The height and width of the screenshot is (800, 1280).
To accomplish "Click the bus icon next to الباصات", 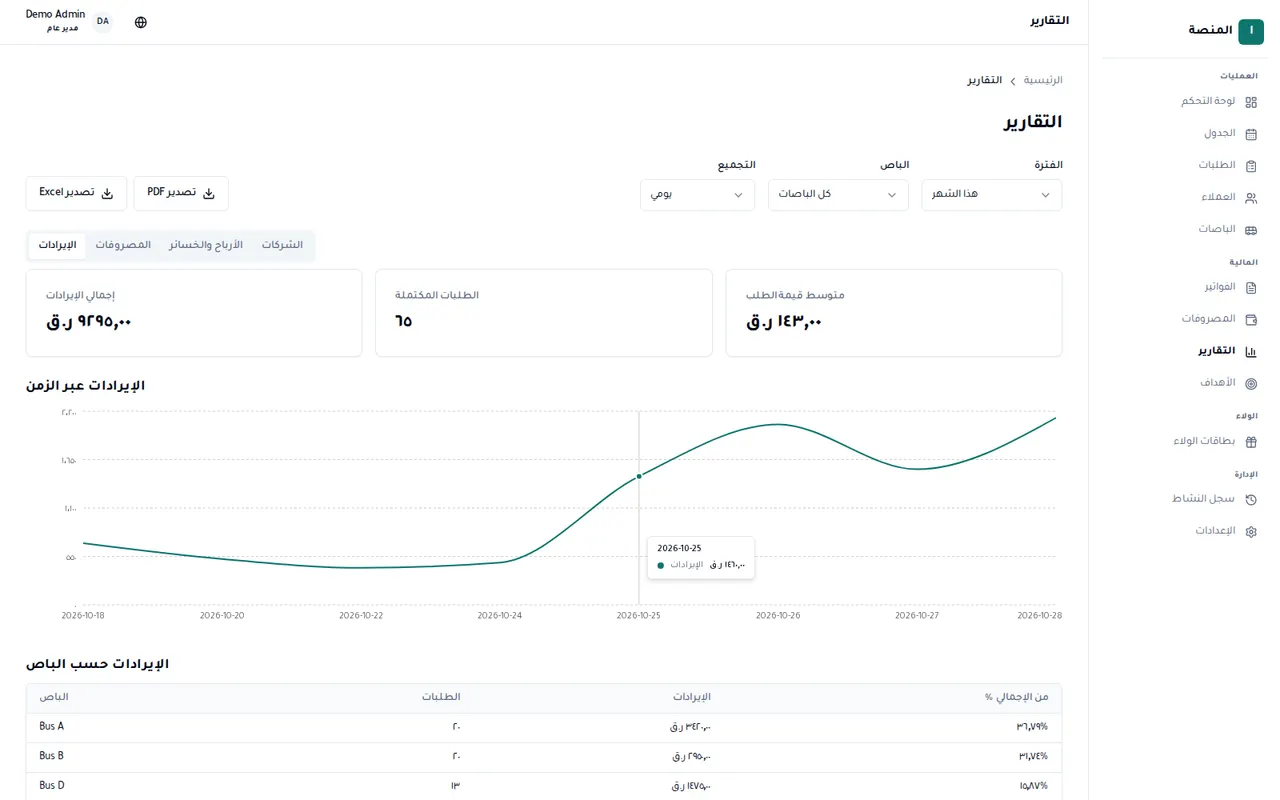I will coord(1251,230).
